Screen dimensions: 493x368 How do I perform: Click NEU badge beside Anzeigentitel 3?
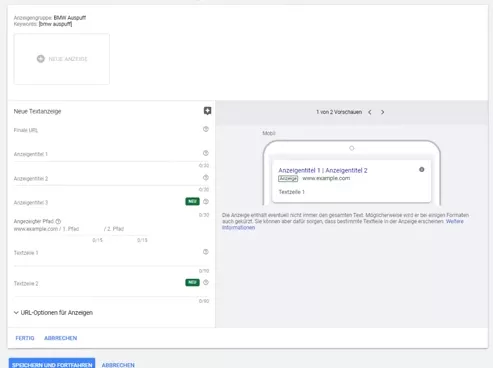pyautogui.click(x=192, y=201)
